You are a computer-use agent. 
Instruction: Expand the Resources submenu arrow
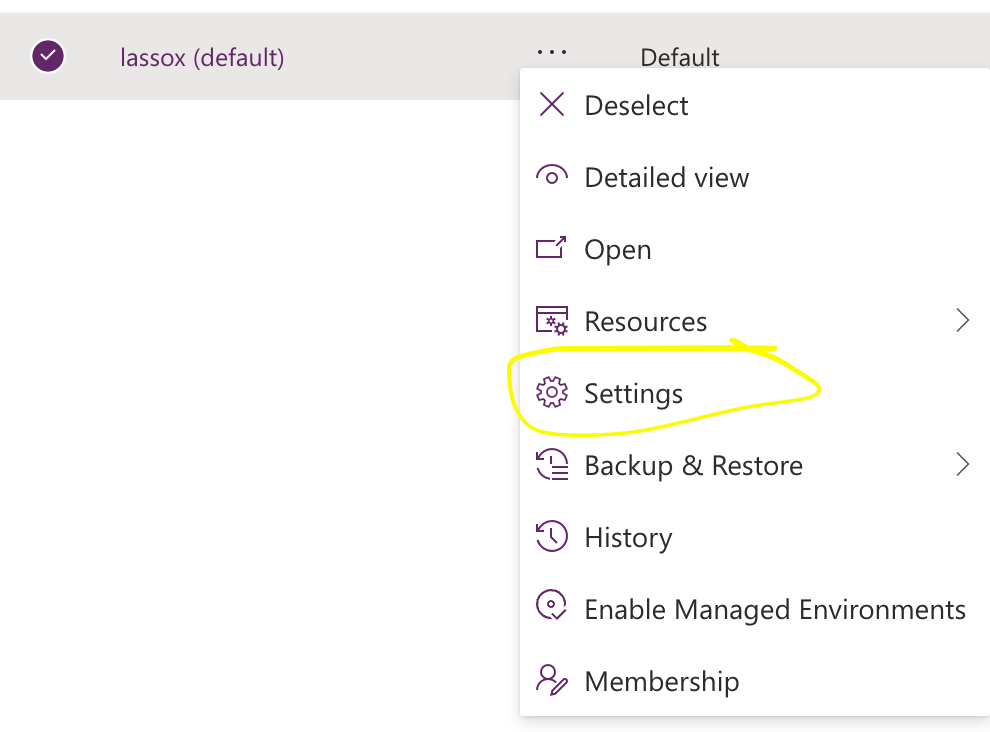(x=962, y=321)
